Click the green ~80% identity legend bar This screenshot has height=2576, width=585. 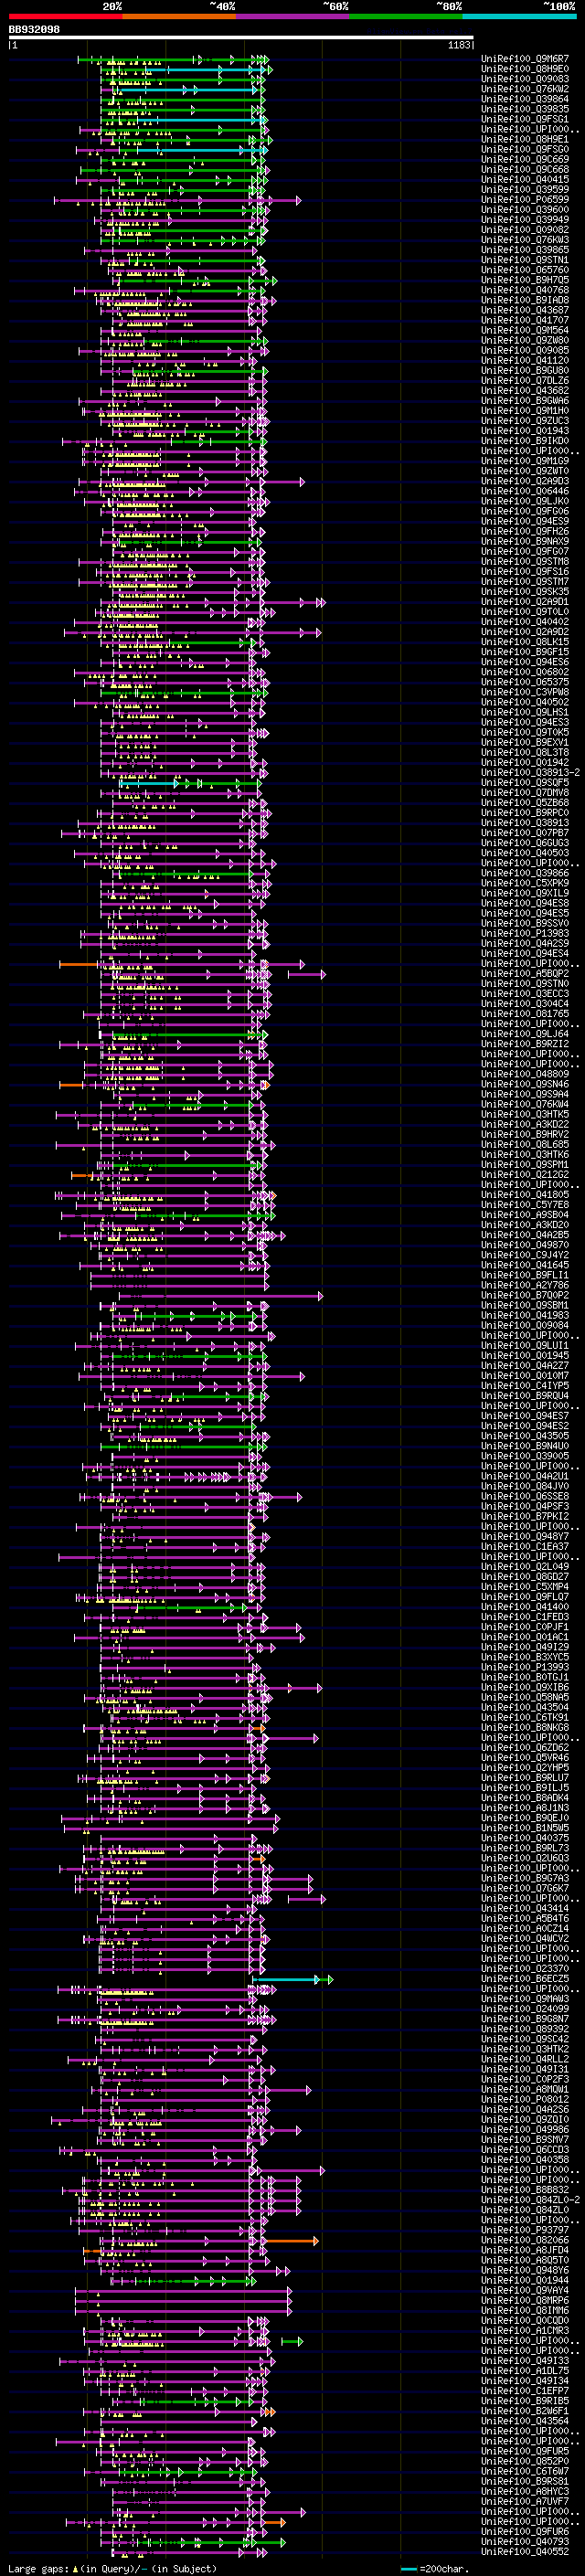point(406,16)
